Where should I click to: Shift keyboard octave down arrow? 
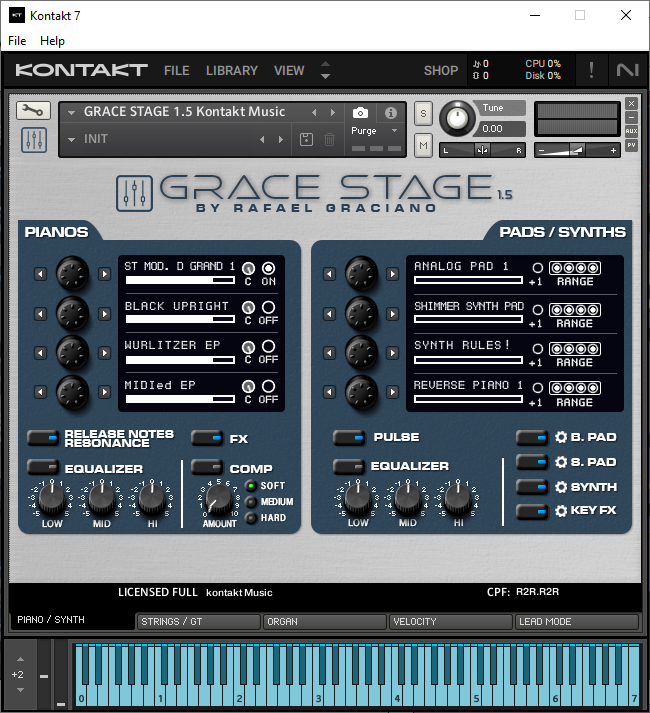pyautogui.click(x=20, y=690)
